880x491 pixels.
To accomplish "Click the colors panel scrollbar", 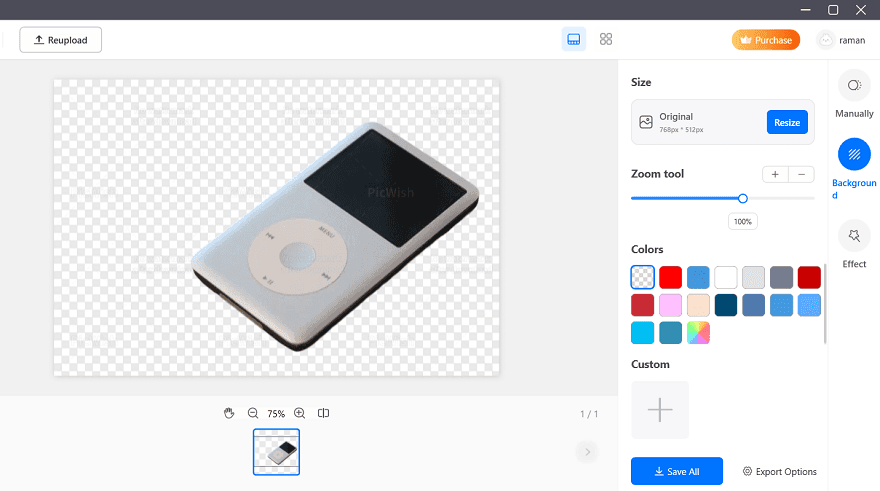I will 824,303.
